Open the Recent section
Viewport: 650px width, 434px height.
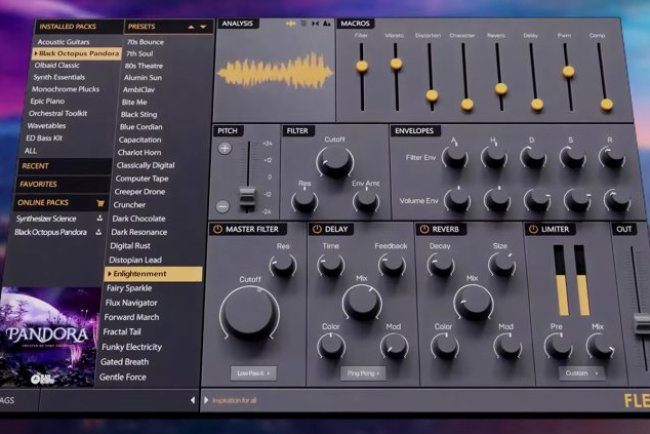coord(35,166)
